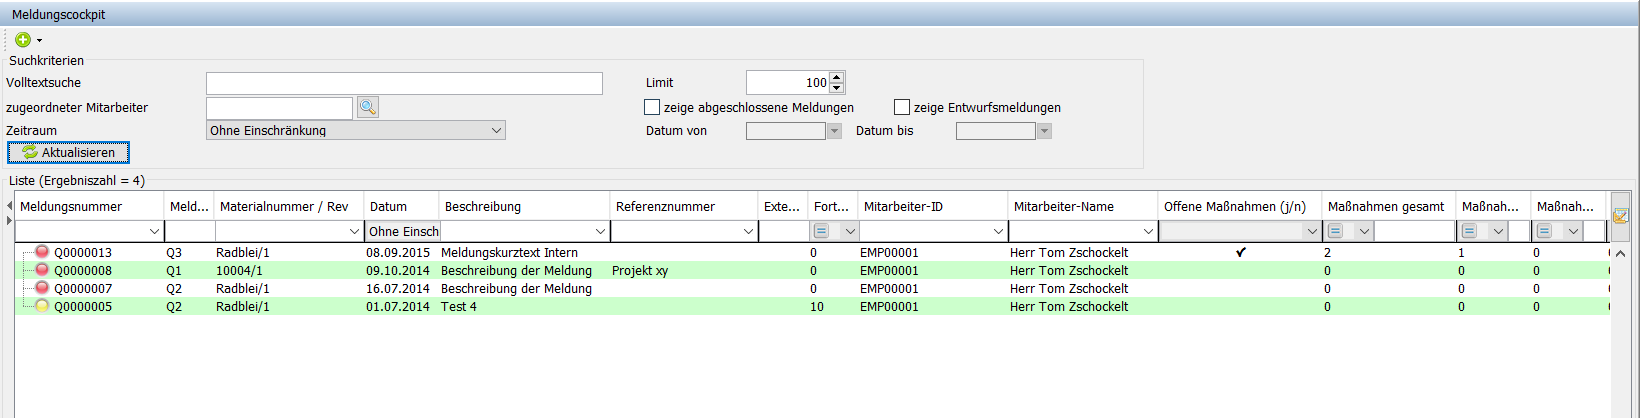Open dropdown arrow beside the add icon
Screen dimensions: 1640x418
(x=39, y=41)
